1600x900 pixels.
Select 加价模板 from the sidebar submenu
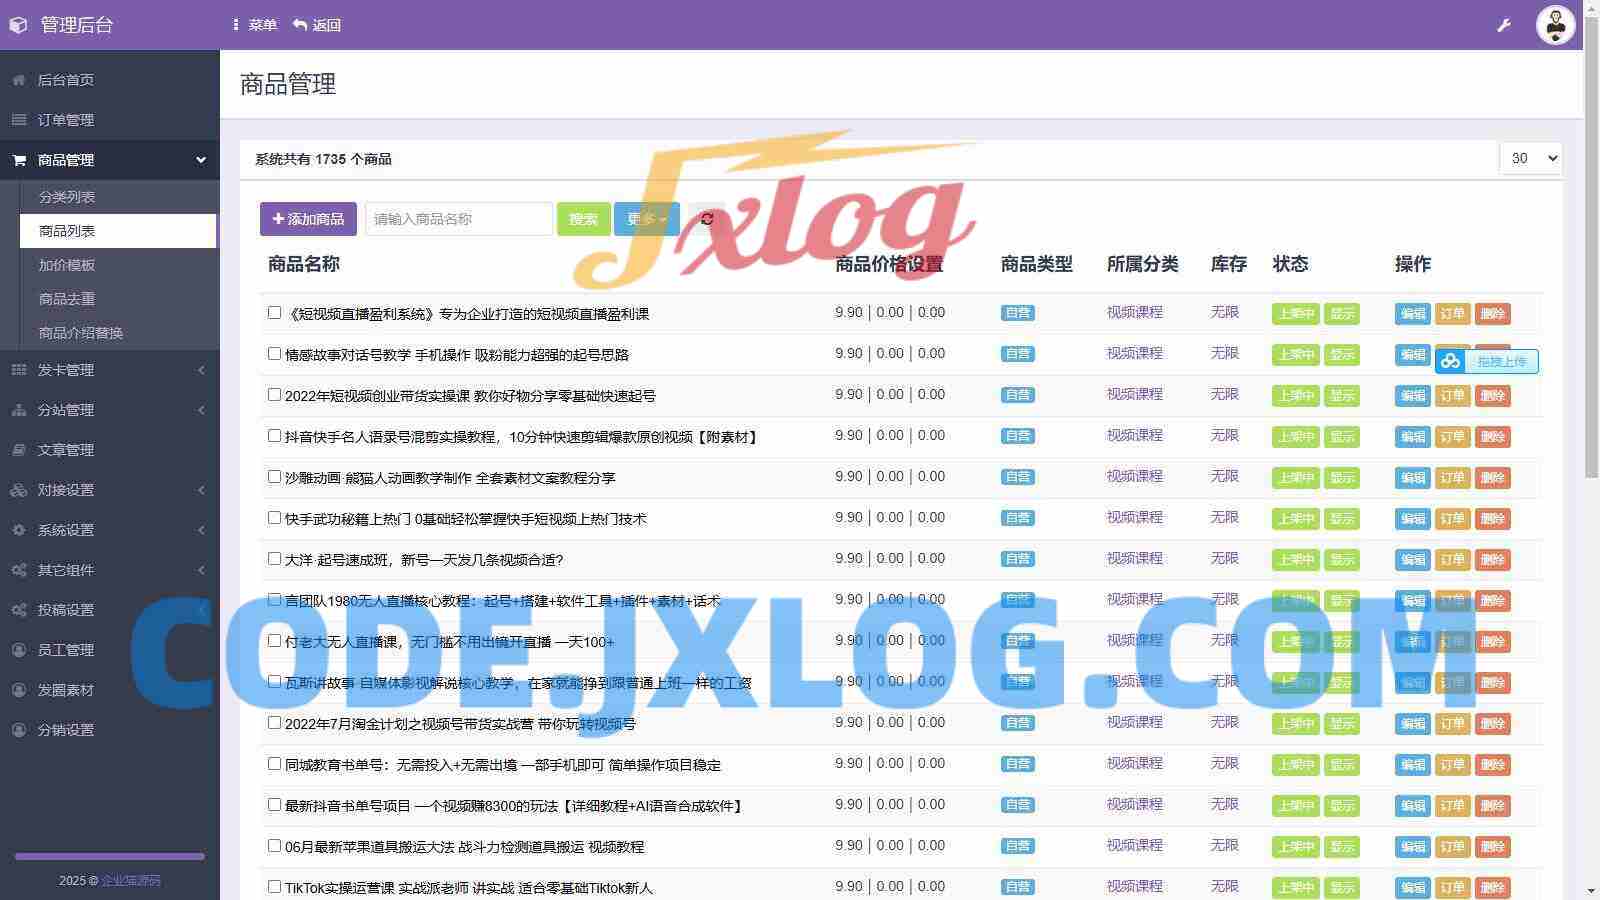point(67,265)
